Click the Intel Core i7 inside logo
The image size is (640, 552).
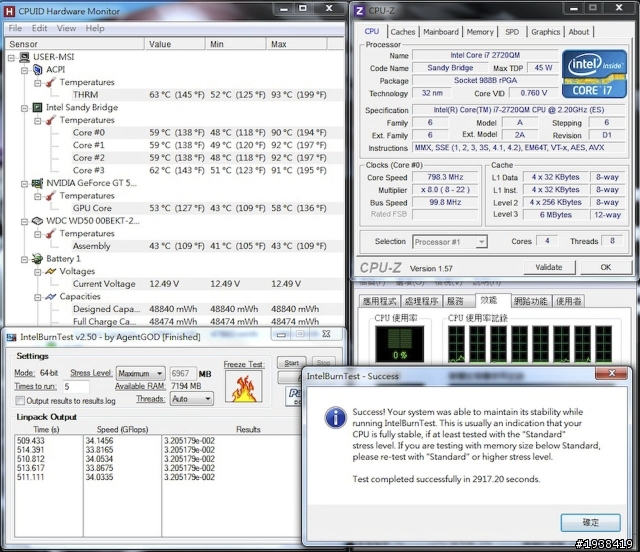tap(594, 74)
